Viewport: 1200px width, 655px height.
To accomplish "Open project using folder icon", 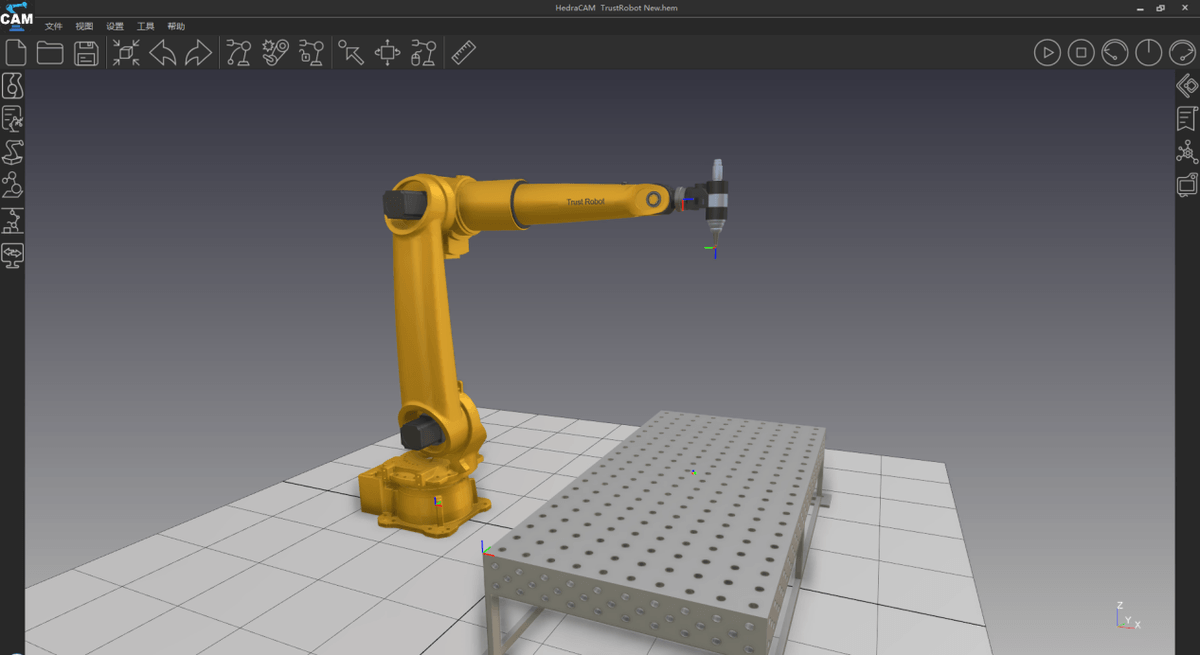I will pyautogui.click(x=50, y=53).
